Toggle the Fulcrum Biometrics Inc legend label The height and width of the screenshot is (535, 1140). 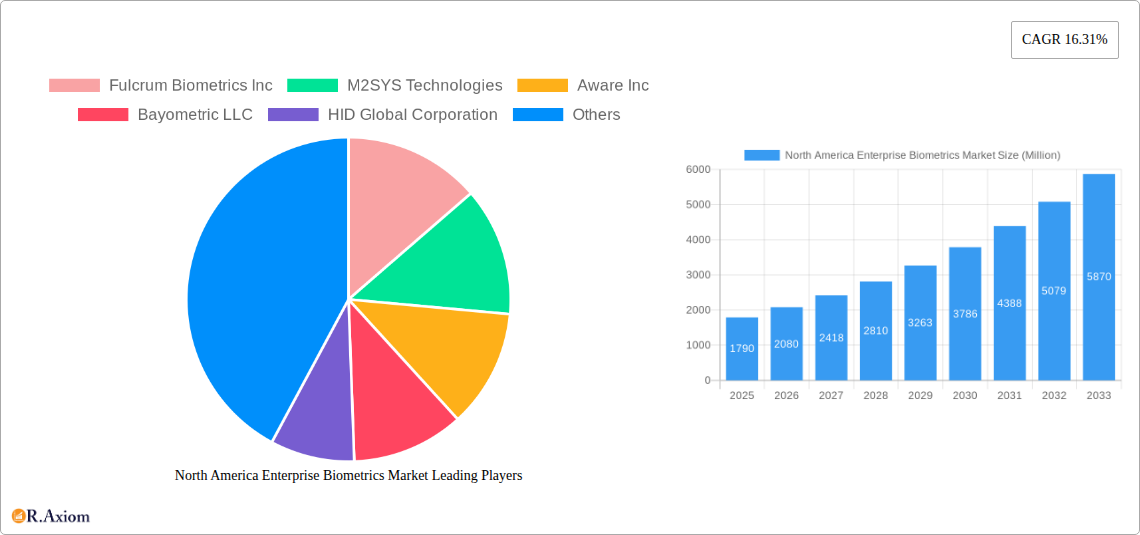190,86
